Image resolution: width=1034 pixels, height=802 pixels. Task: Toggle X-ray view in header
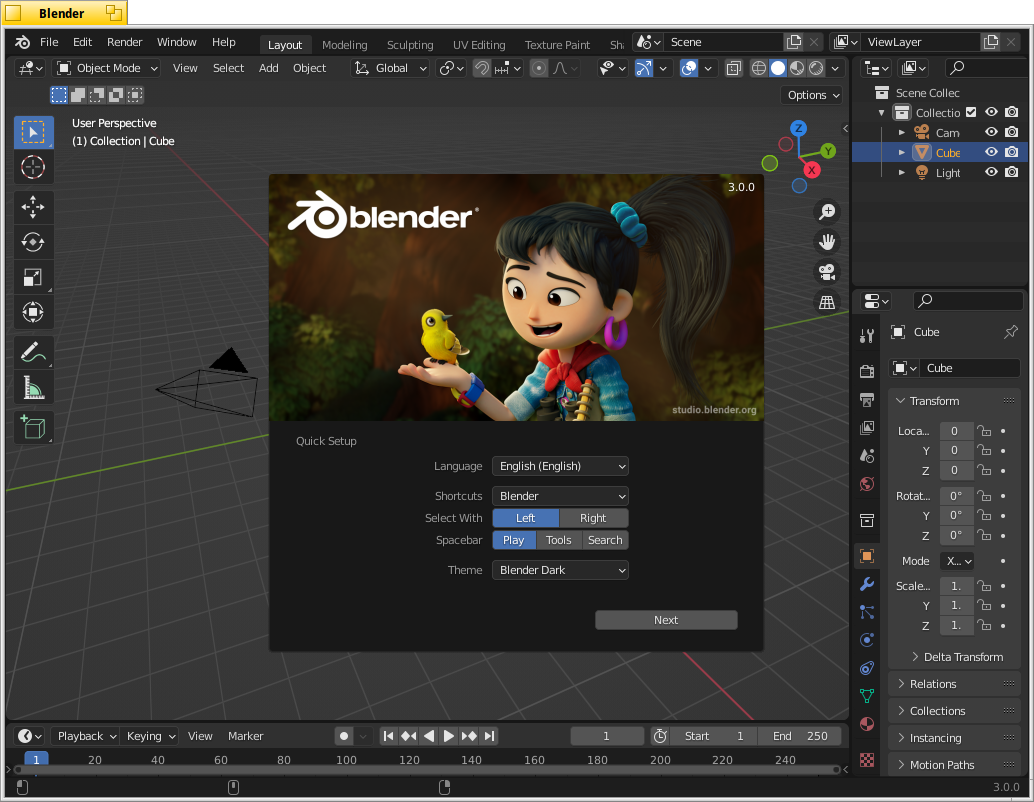coord(733,68)
